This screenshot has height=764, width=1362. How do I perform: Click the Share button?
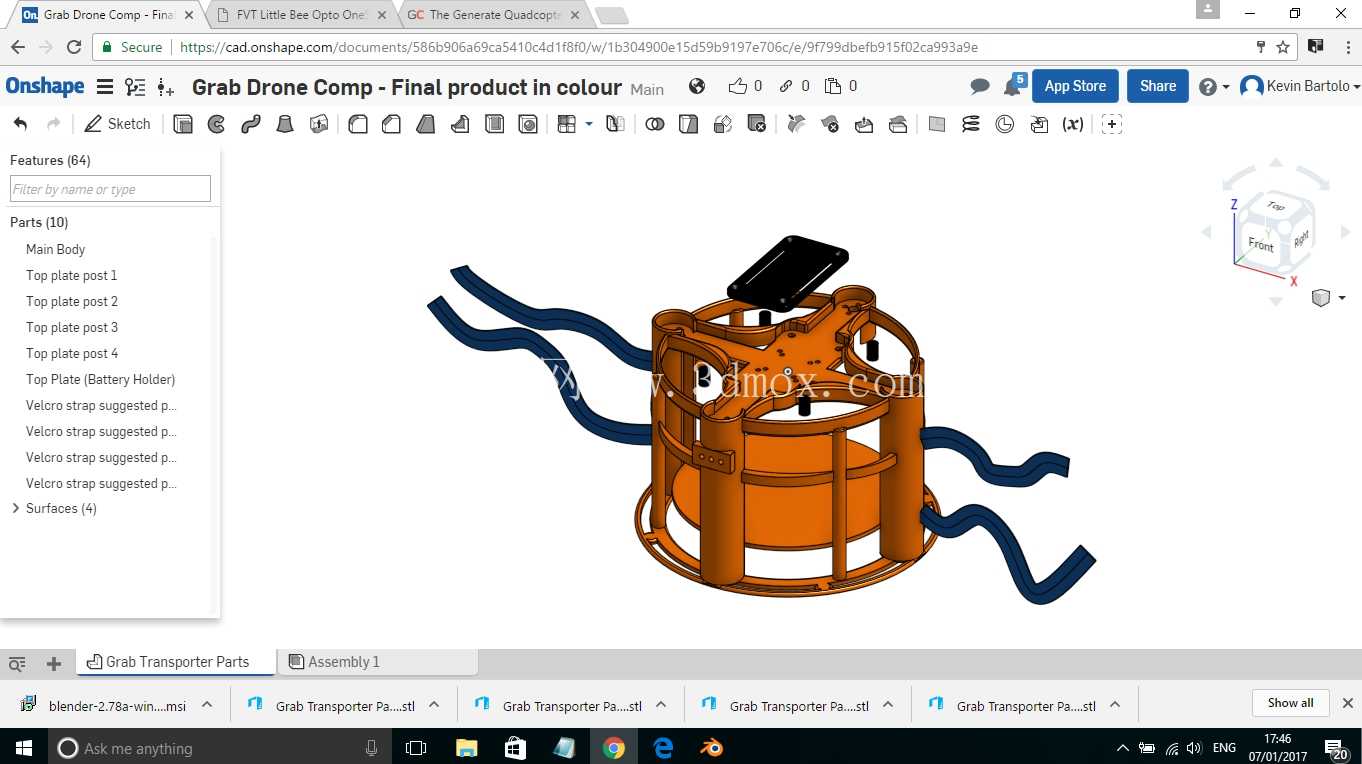[x=1158, y=86]
